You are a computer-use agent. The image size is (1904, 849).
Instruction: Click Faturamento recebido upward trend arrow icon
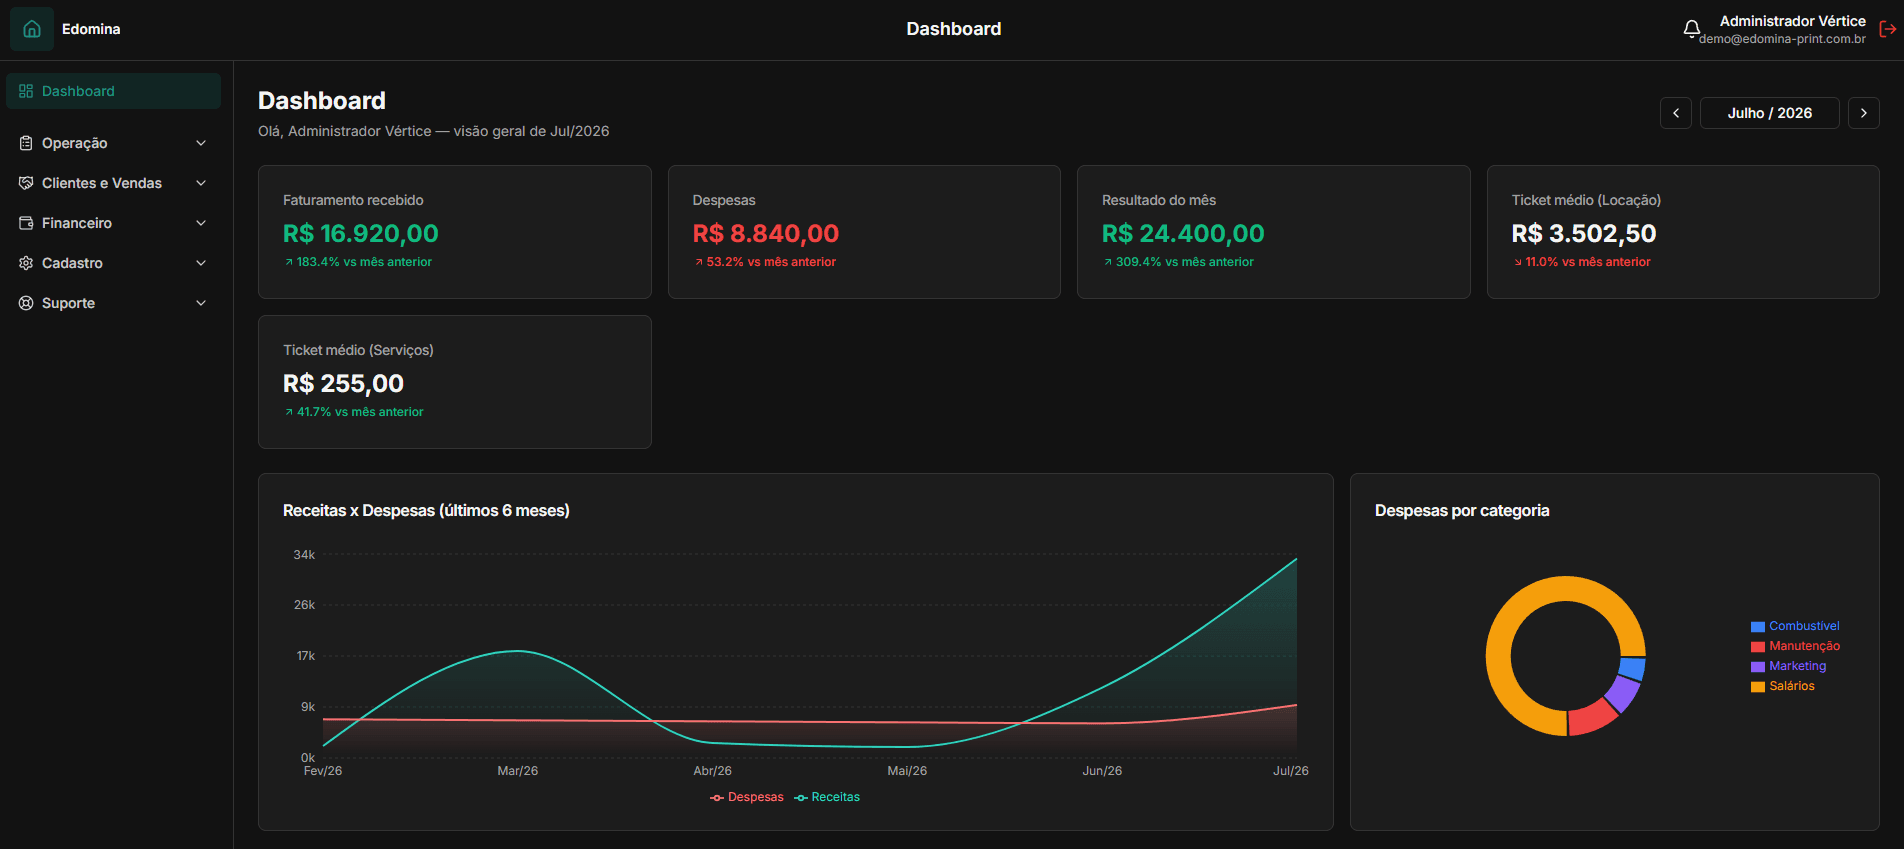pyautogui.click(x=289, y=262)
